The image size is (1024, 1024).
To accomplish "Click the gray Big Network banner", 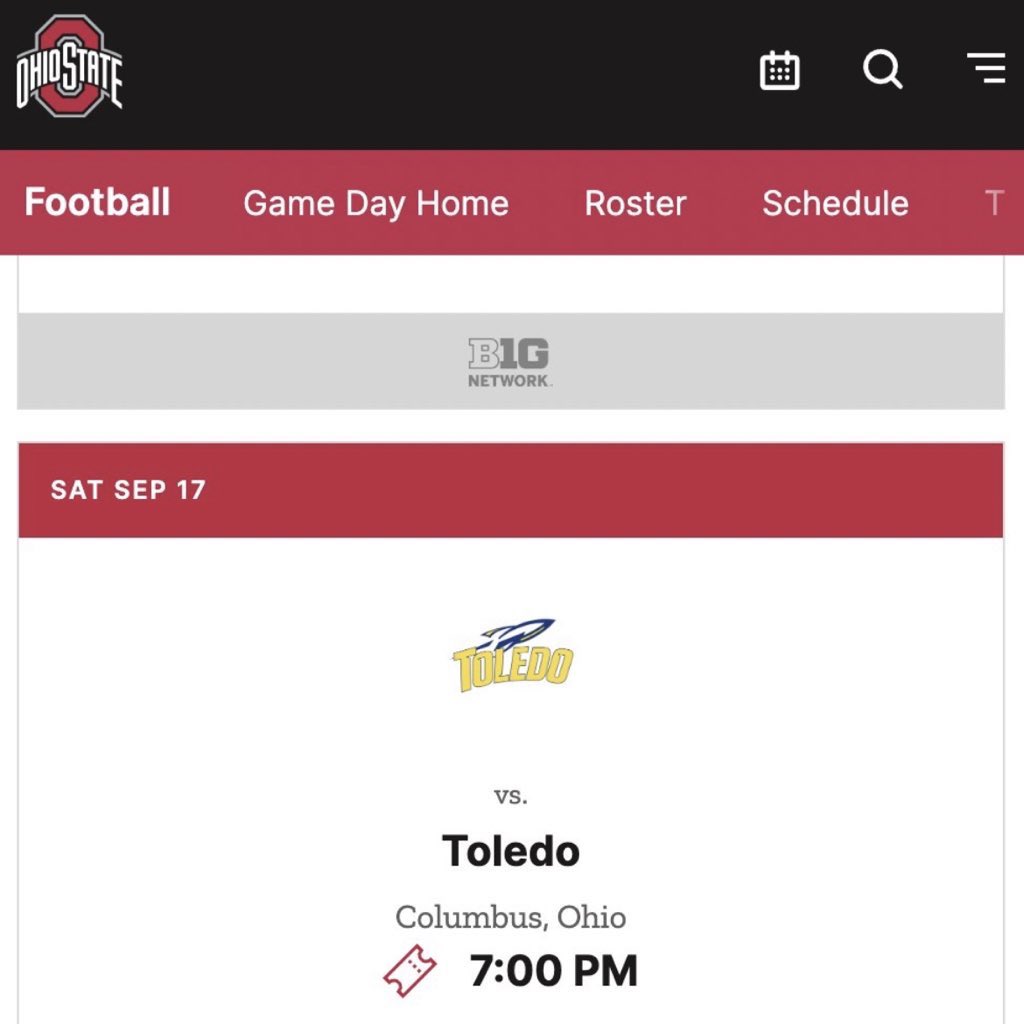I will [511, 361].
